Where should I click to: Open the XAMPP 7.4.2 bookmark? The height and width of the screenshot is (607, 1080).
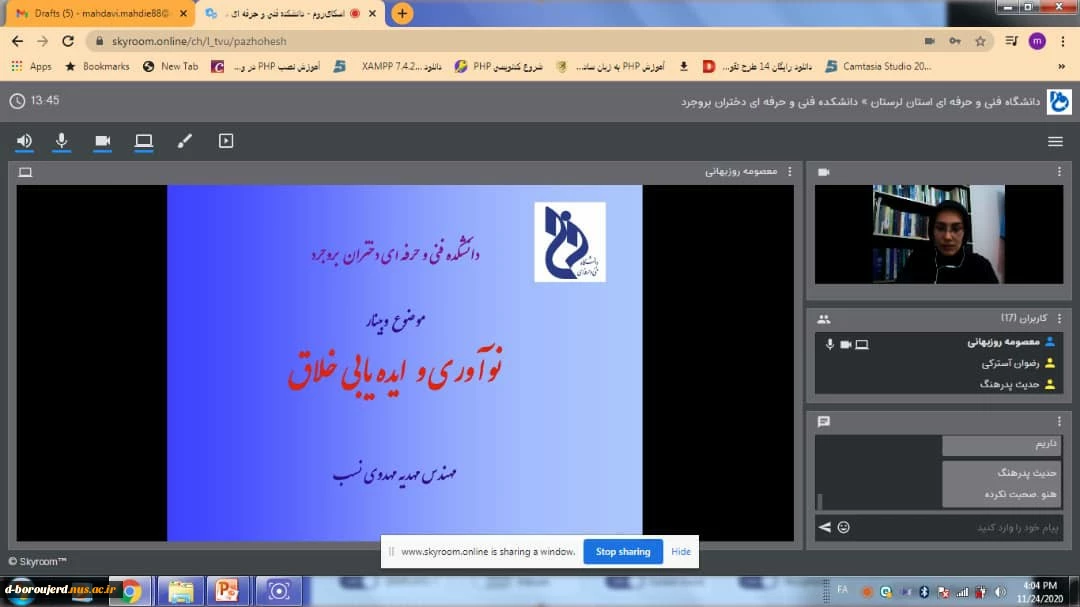click(388, 66)
